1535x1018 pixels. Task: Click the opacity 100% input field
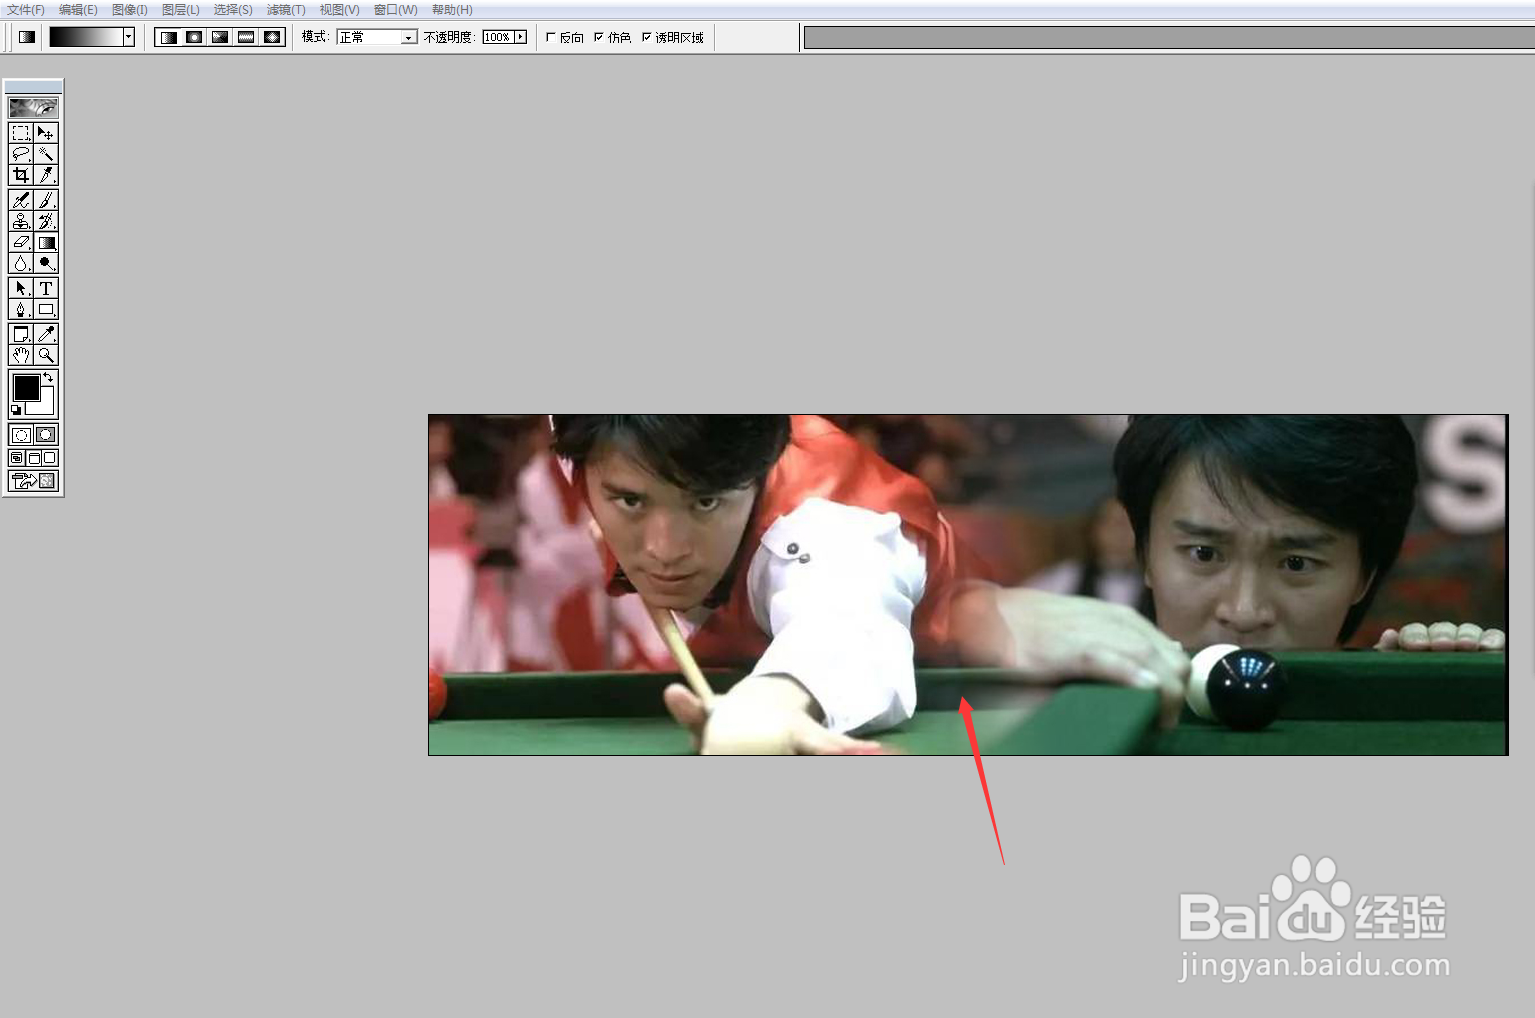pyautogui.click(x=498, y=37)
